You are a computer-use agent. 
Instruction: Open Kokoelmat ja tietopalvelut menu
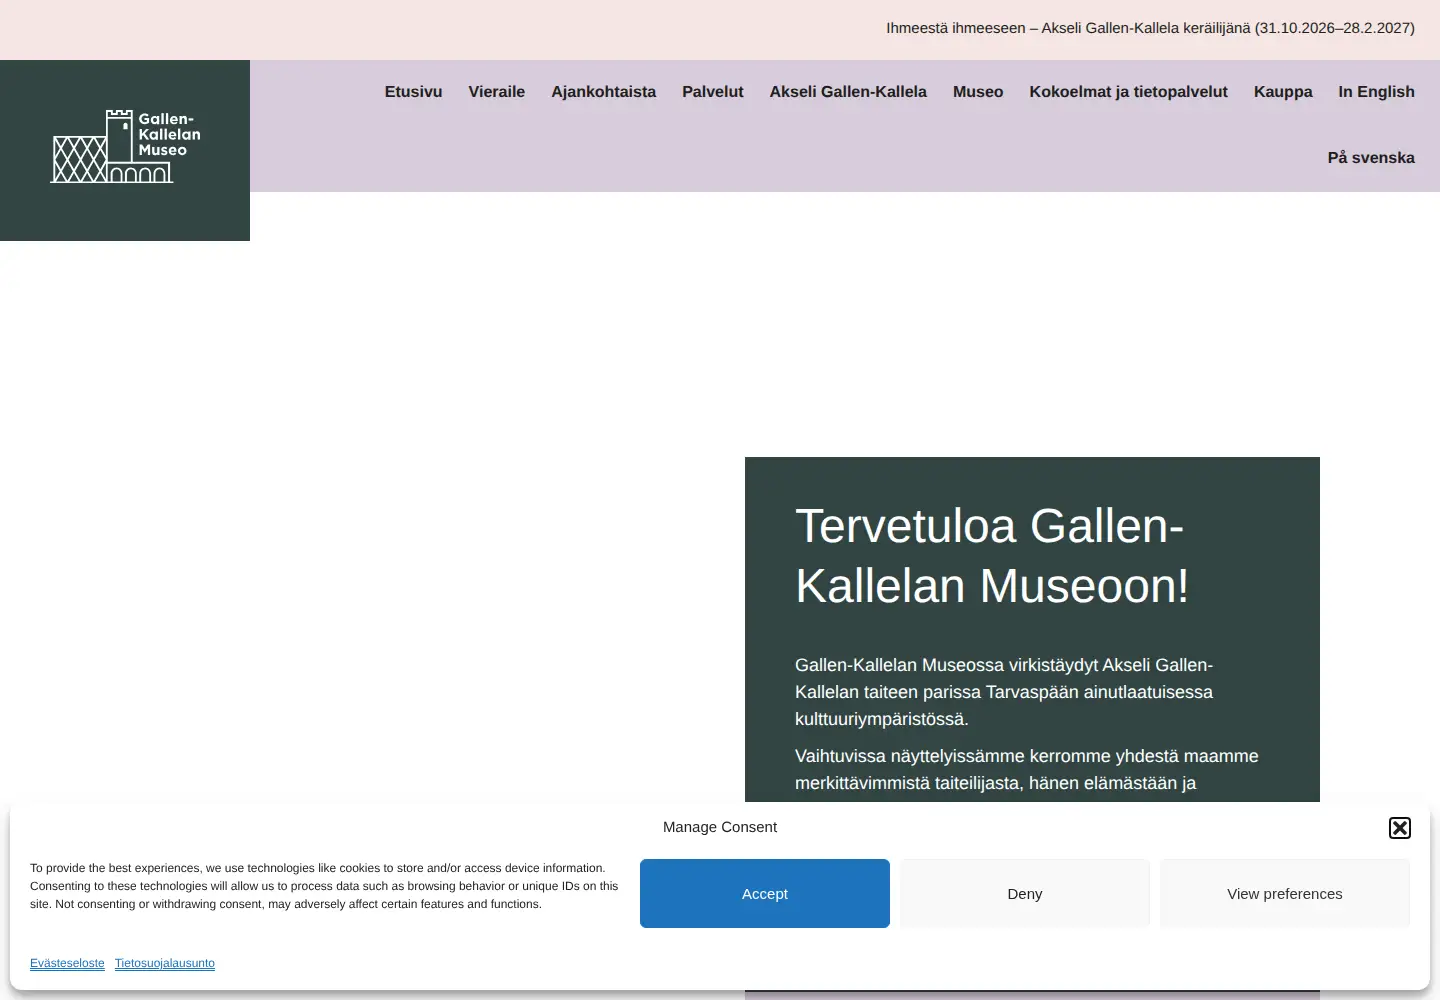click(1128, 92)
